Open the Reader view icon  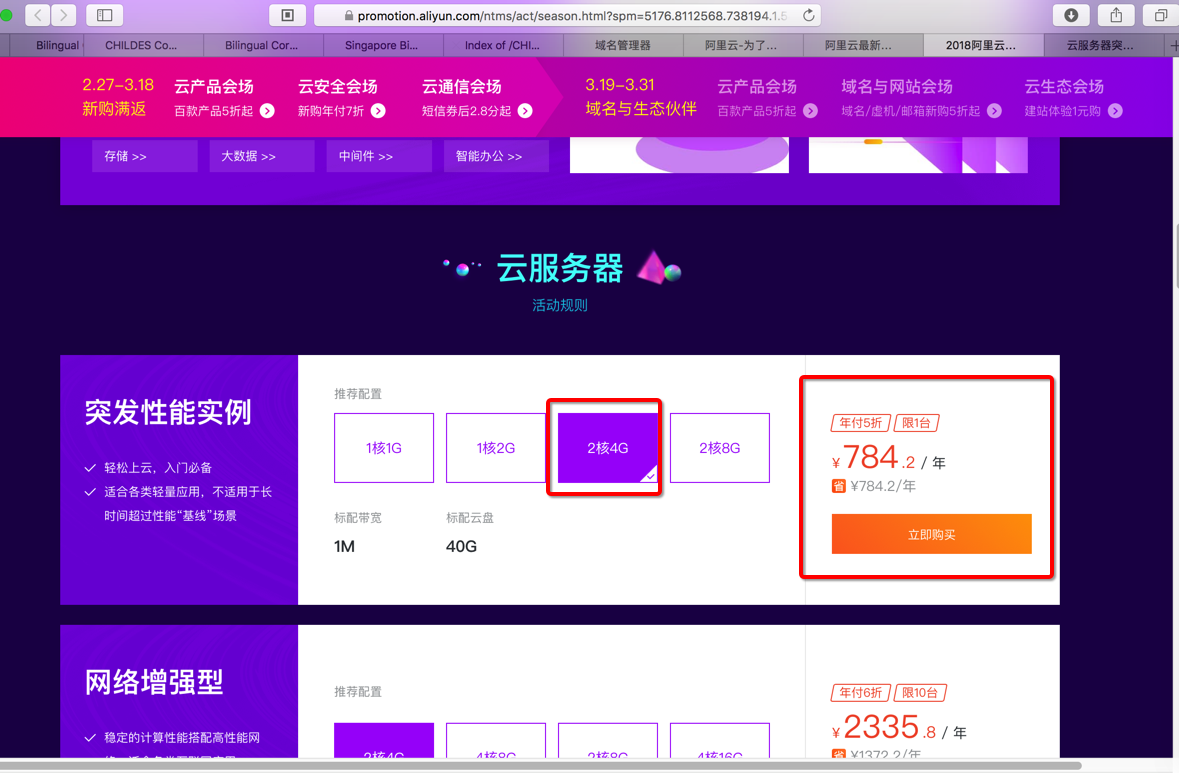coord(287,15)
